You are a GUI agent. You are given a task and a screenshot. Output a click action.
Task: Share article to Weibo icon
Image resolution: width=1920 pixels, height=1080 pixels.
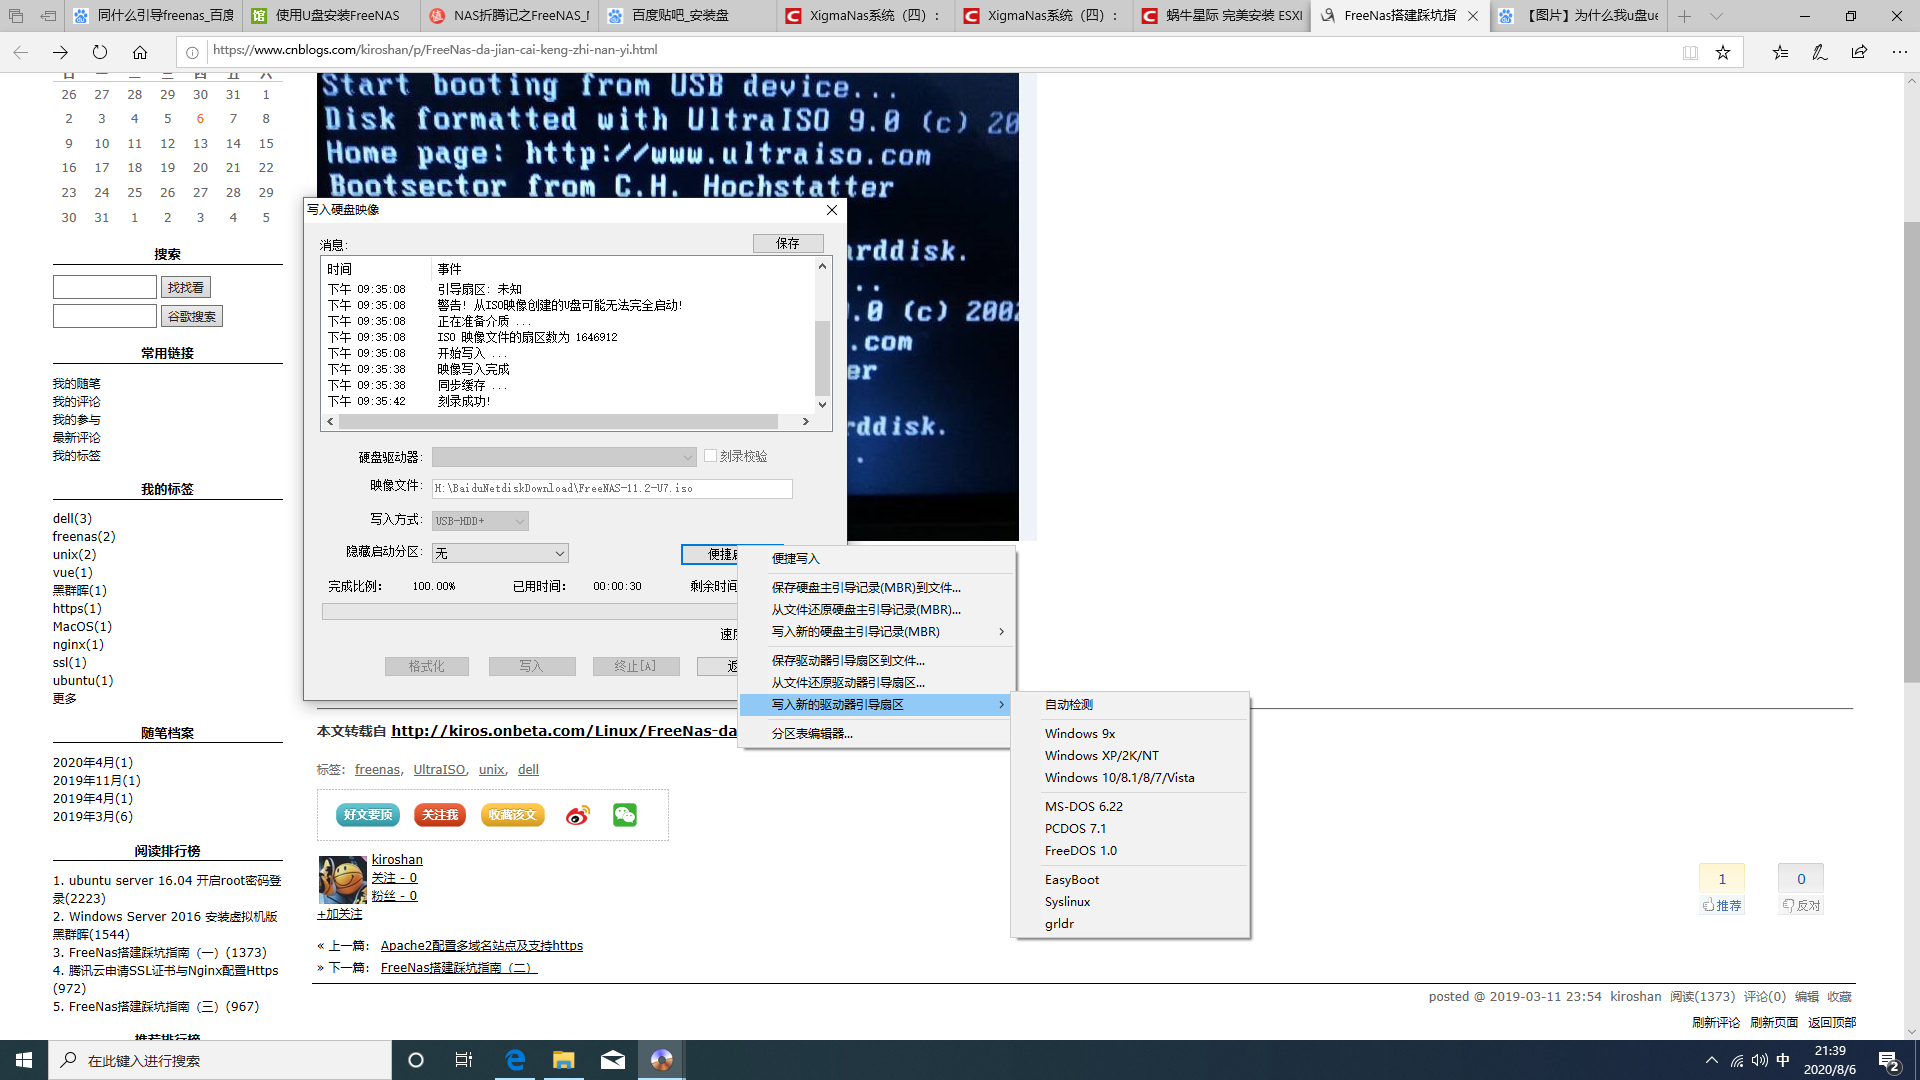(x=578, y=815)
